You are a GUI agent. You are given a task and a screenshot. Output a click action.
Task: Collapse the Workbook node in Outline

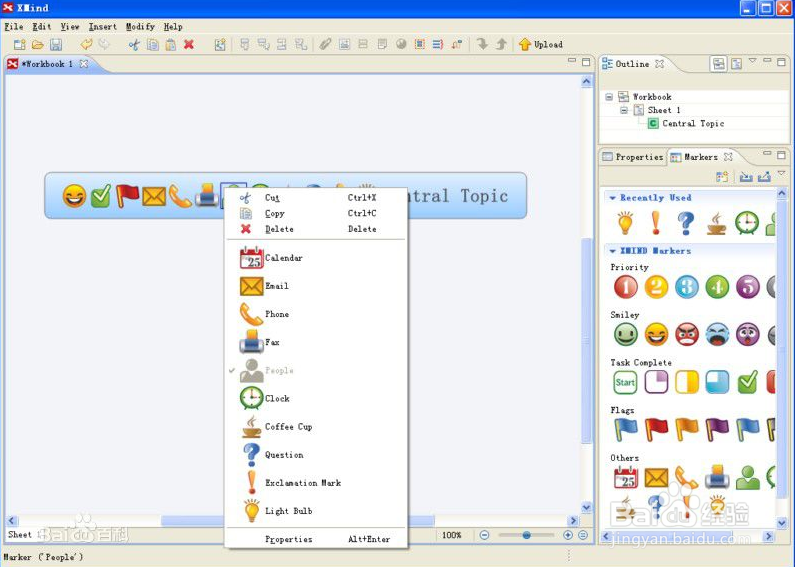609,97
